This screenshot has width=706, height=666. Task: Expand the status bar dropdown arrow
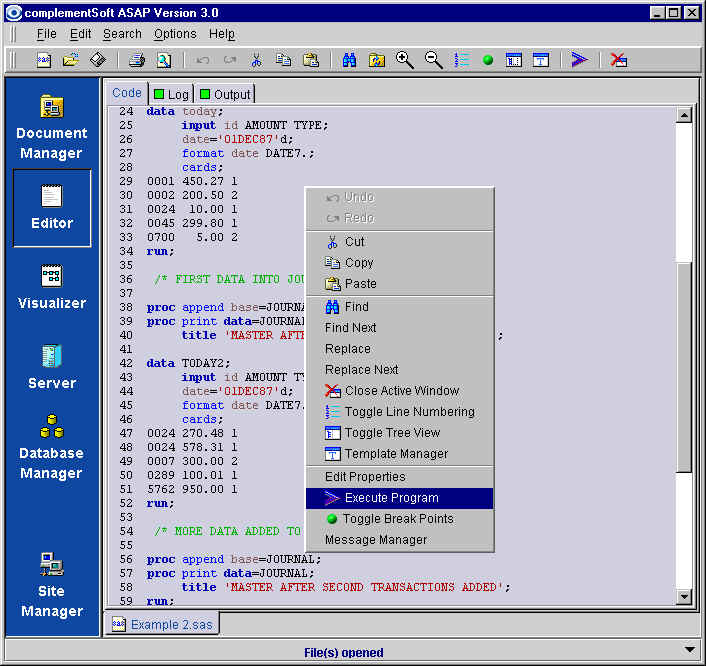tap(689, 650)
